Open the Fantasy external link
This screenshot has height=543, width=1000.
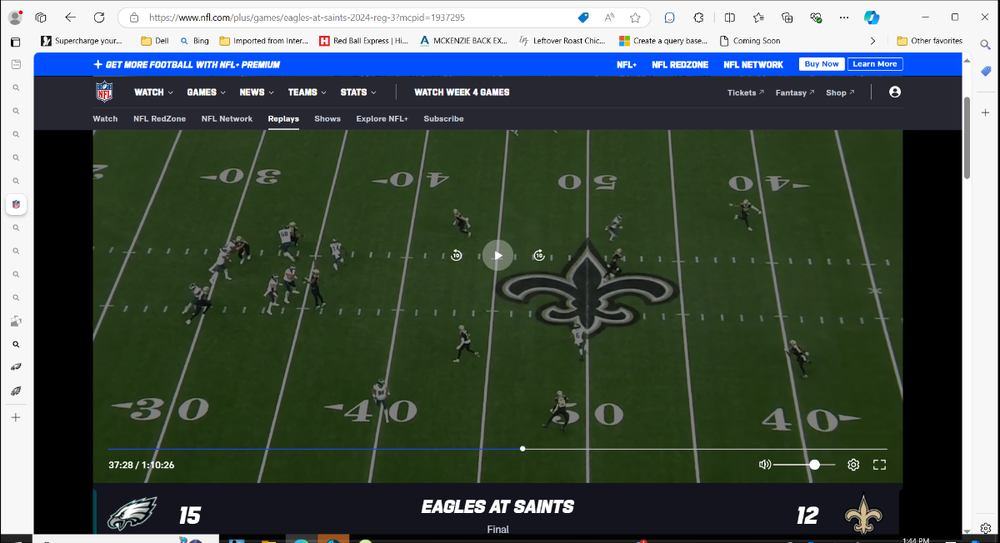[795, 93]
